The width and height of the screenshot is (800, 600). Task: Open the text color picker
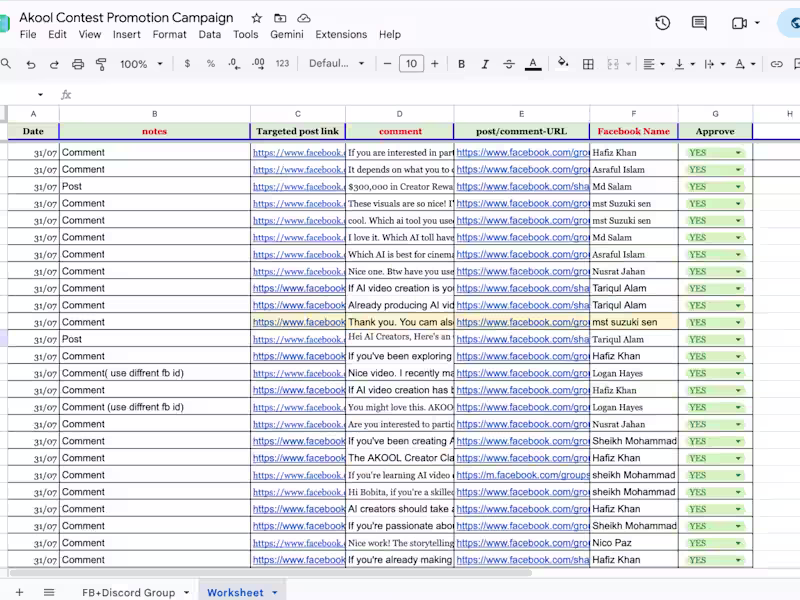(x=533, y=64)
